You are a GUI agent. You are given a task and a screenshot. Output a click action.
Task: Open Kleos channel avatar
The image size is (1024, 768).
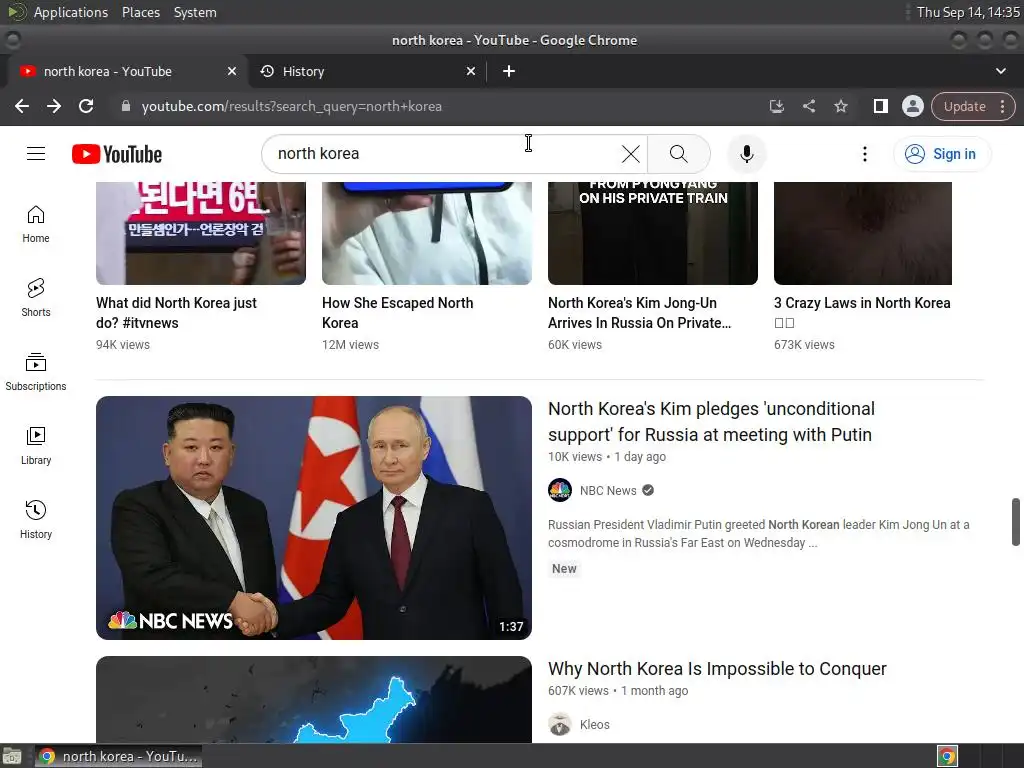pyautogui.click(x=560, y=724)
